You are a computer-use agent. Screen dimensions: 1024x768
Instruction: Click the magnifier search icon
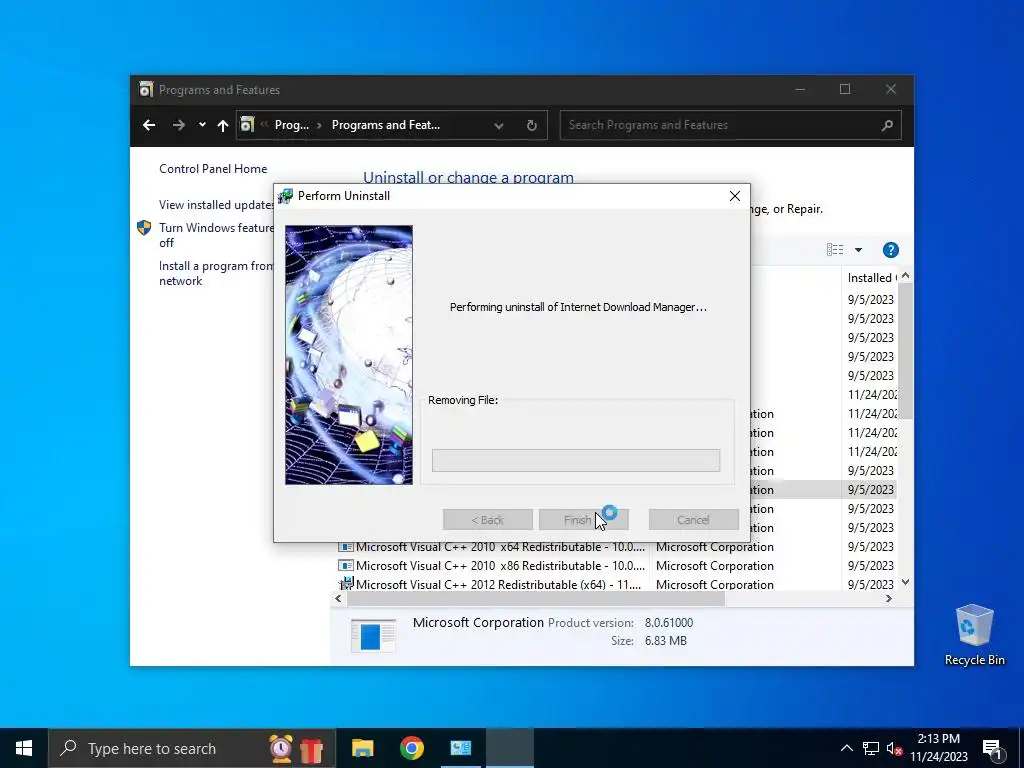click(886, 125)
